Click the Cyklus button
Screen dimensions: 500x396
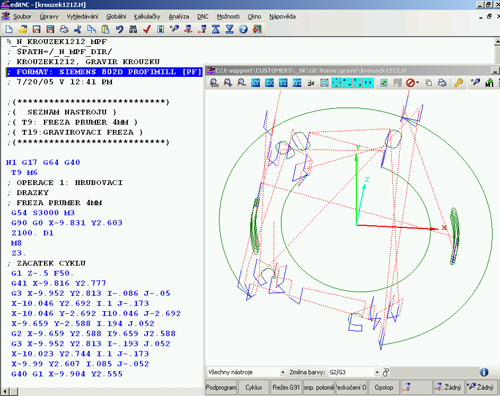click(x=253, y=387)
